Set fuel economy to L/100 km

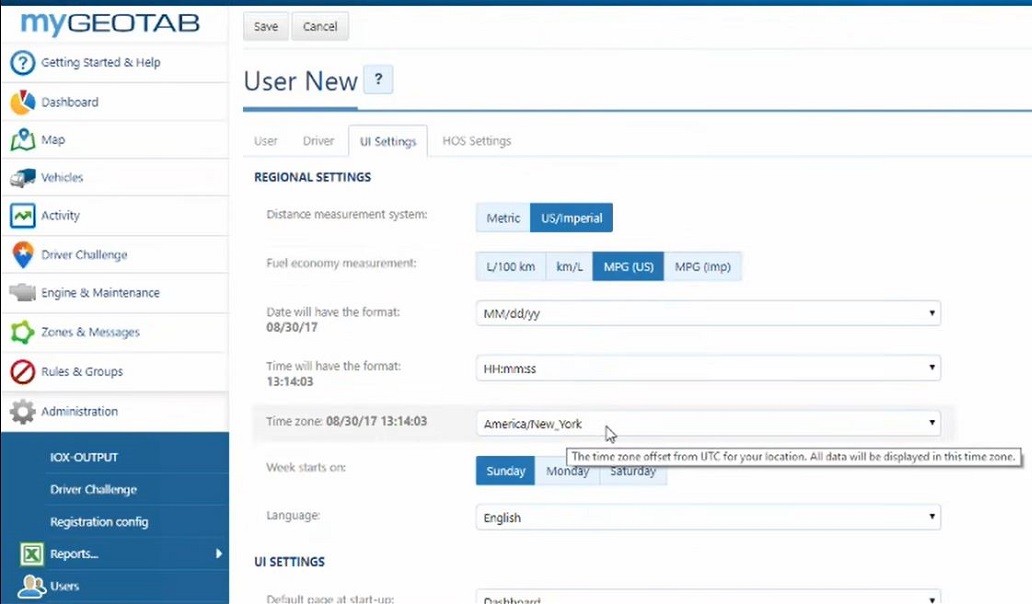pyautogui.click(x=510, y=267)
